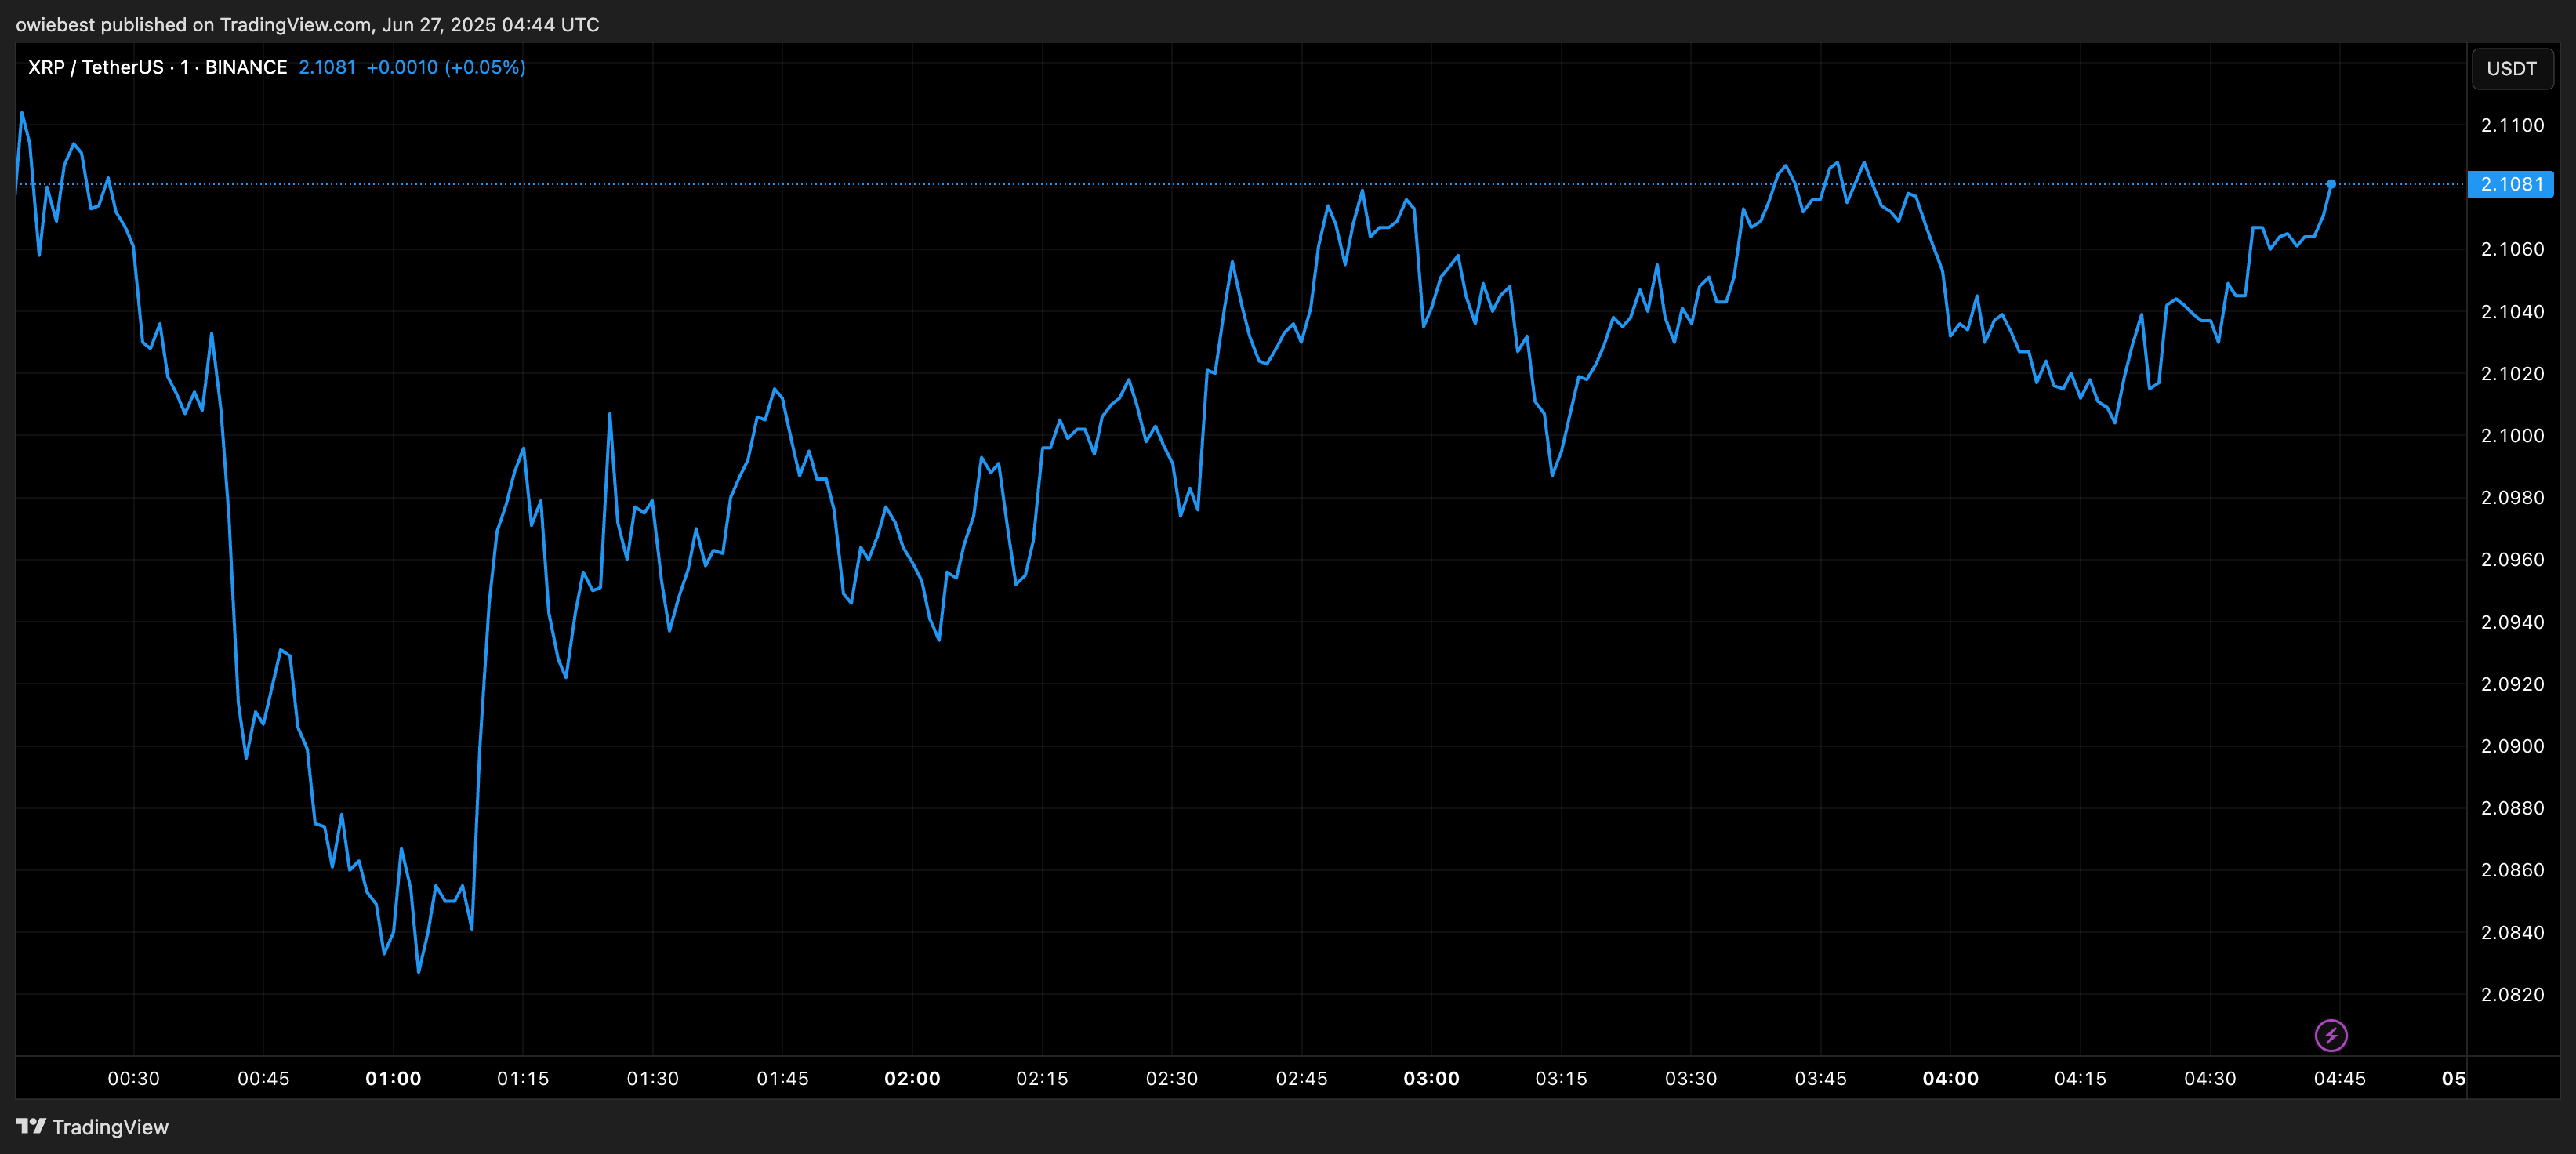Viewport: 2576px width, 1154px height.
Task: Click the XRP / TetherUS symbol title
Action: 95,67
